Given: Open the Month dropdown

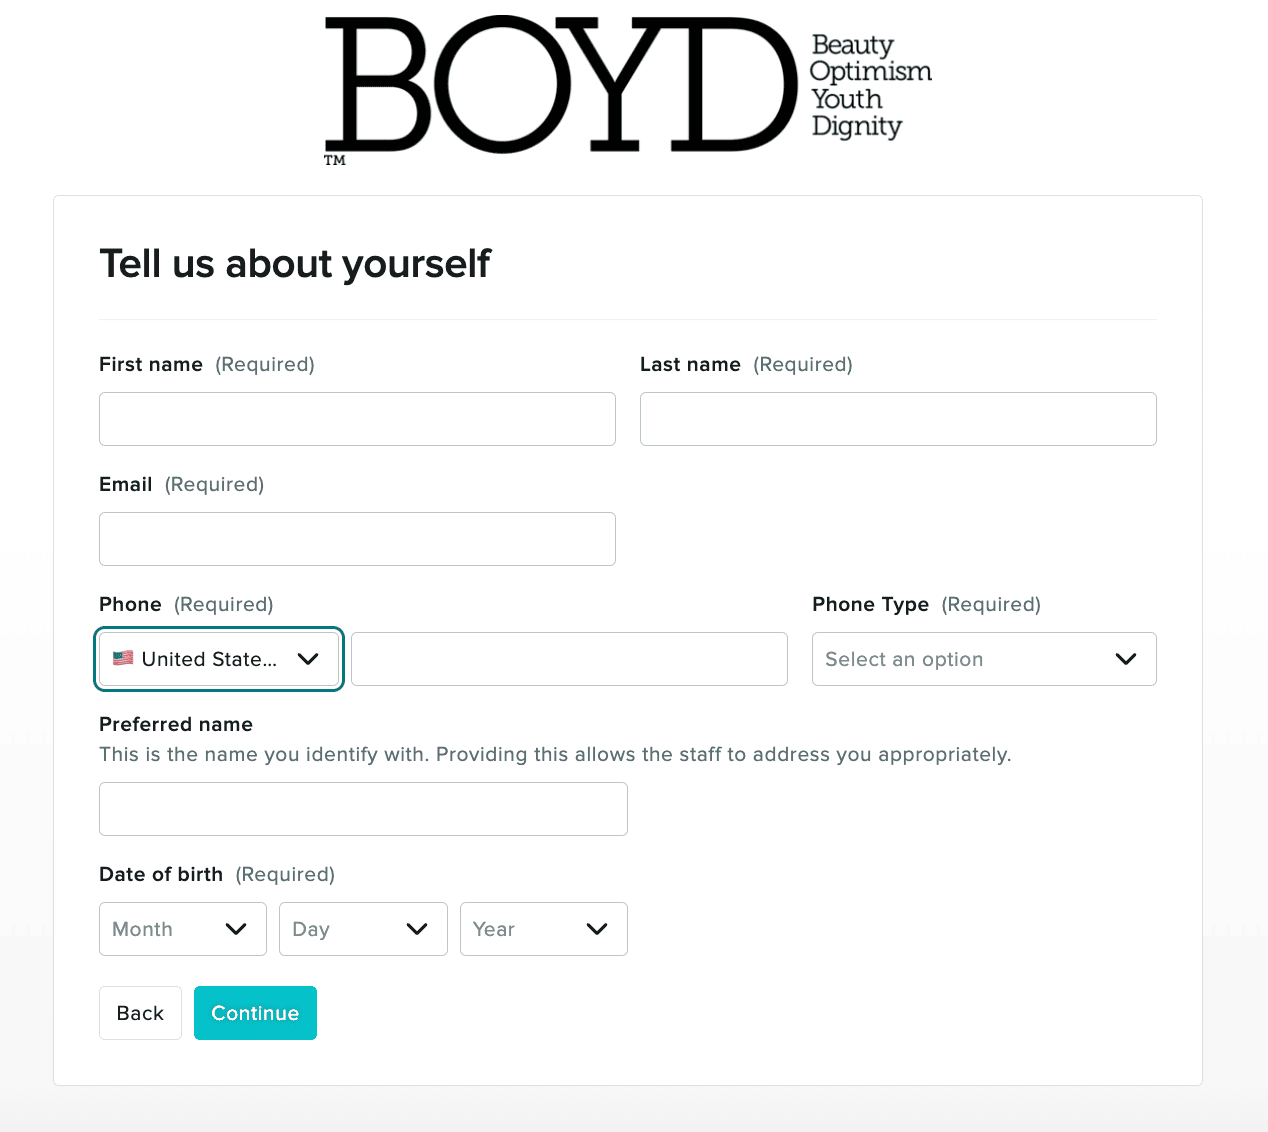Looking at the screenshot, I should coord(182,929).
